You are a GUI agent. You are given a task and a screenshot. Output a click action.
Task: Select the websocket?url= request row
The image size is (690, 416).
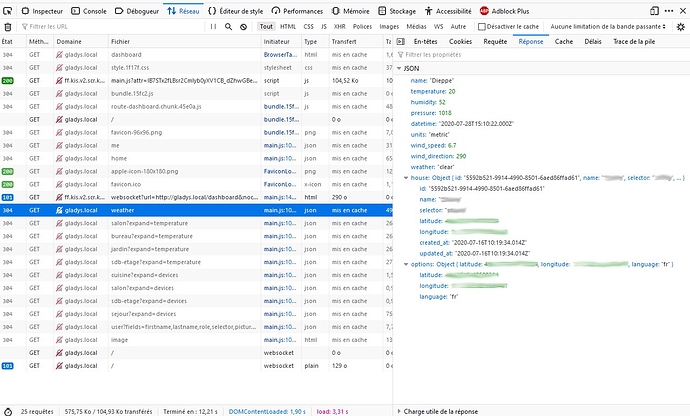pyautogui.click(x=196, y=197)
